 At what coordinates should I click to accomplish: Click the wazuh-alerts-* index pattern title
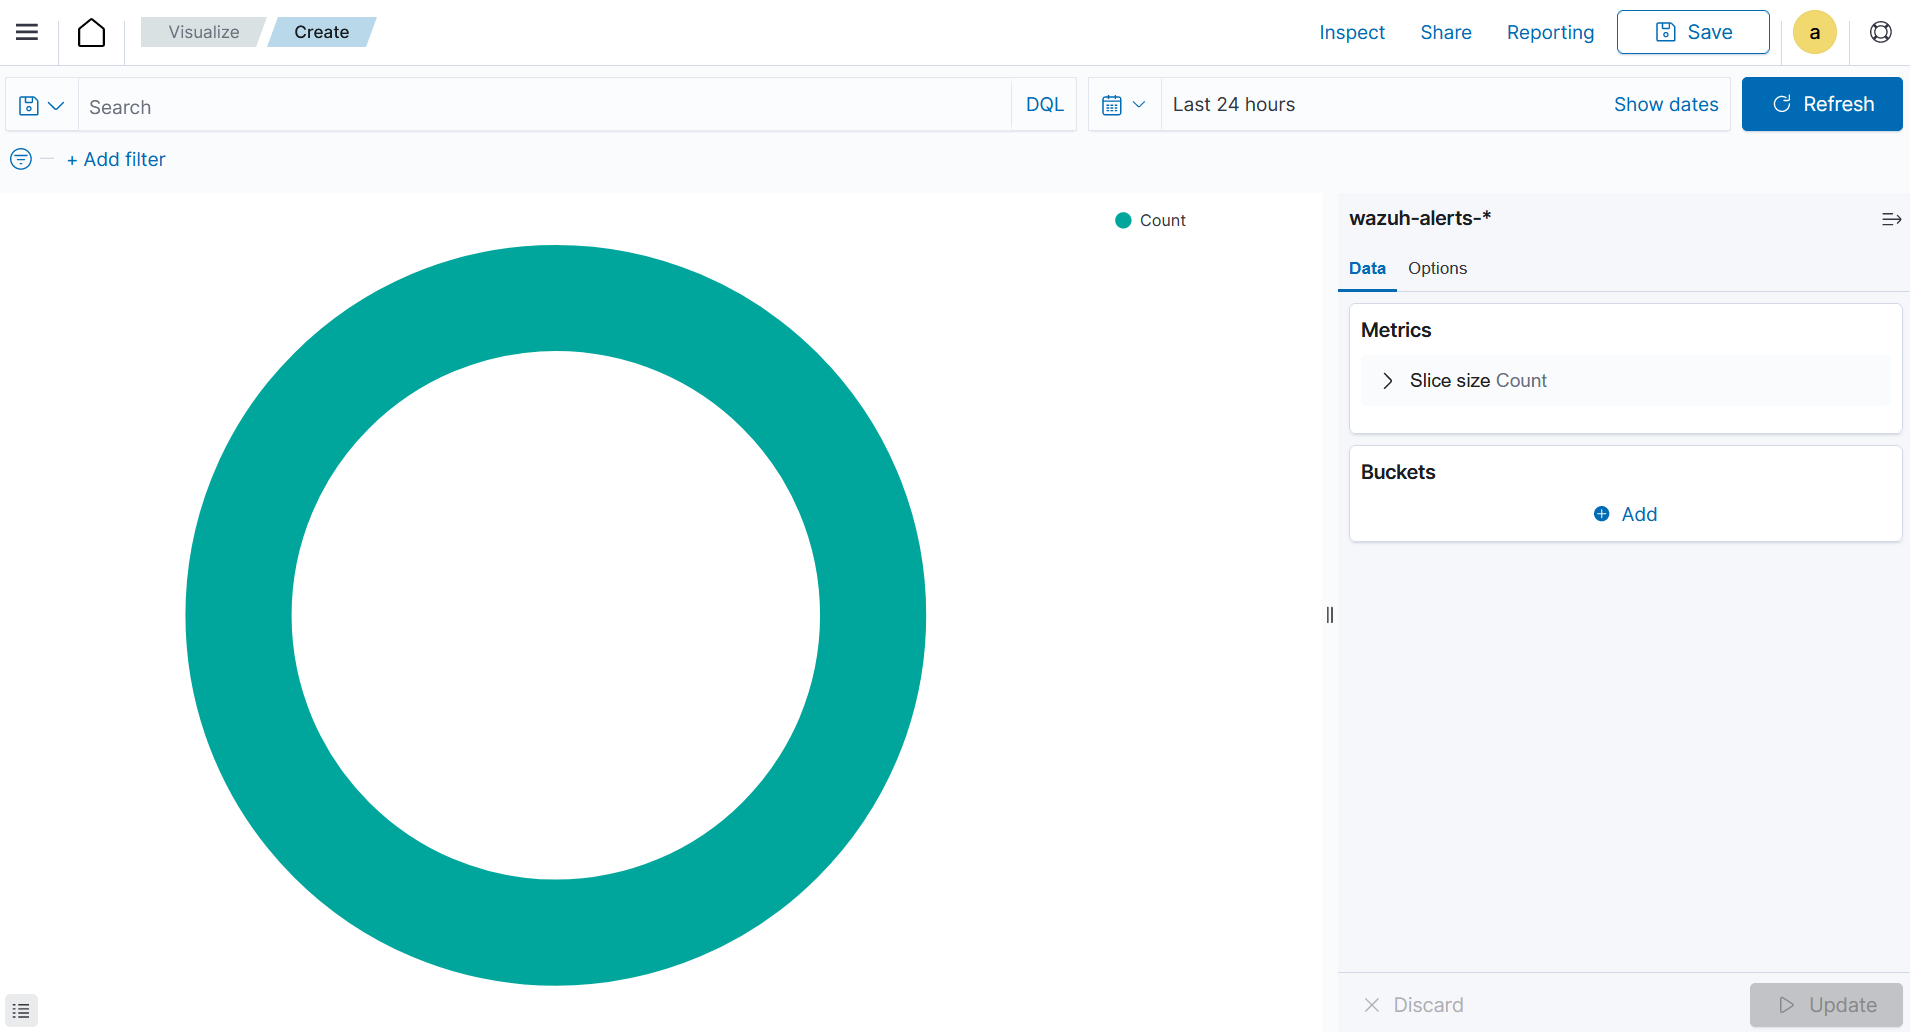click(x=1420, y=218)
